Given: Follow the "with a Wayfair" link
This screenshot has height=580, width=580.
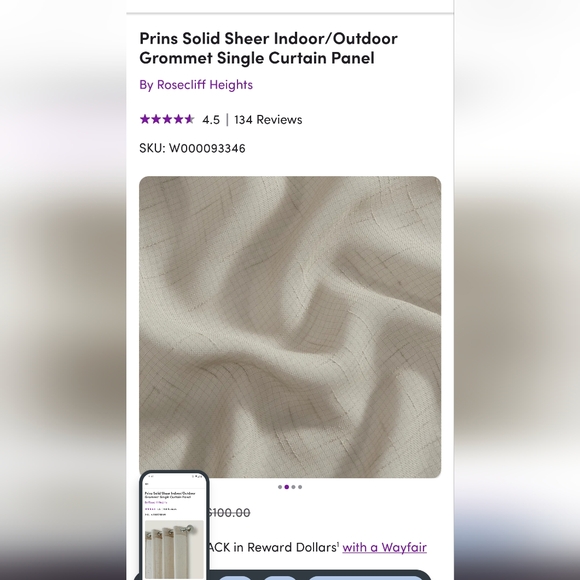Looking at the screenshot, I should coord(385,547).
